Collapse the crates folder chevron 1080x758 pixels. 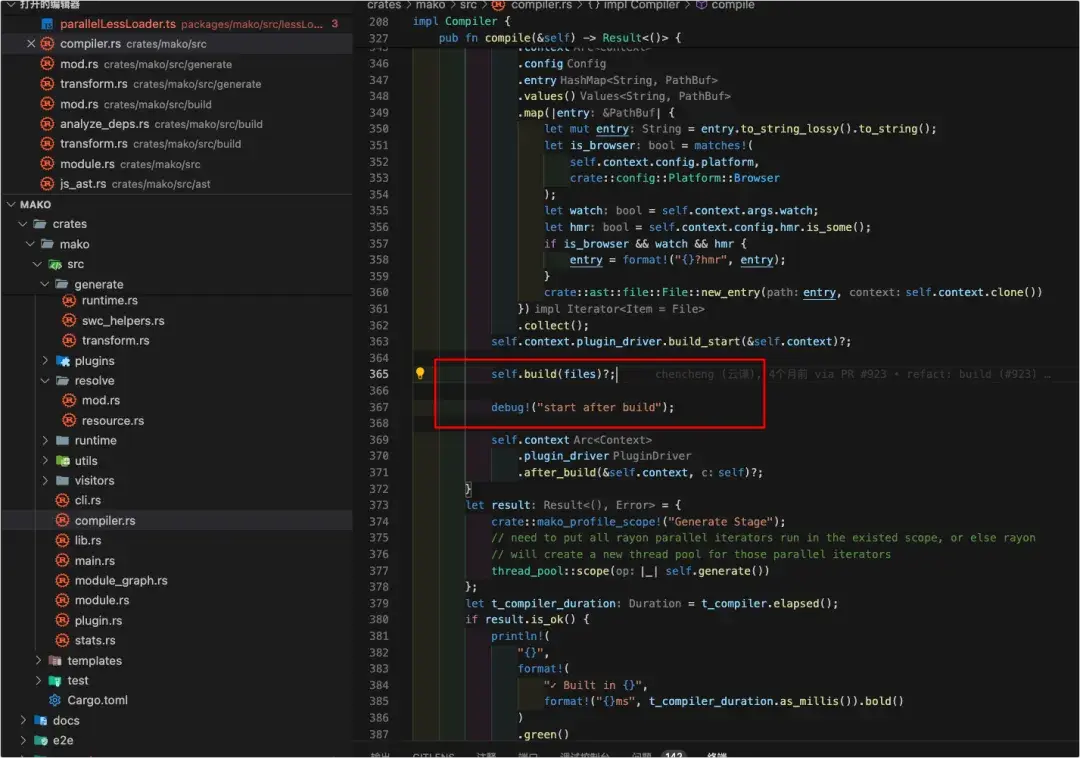[x=23, y=224]
